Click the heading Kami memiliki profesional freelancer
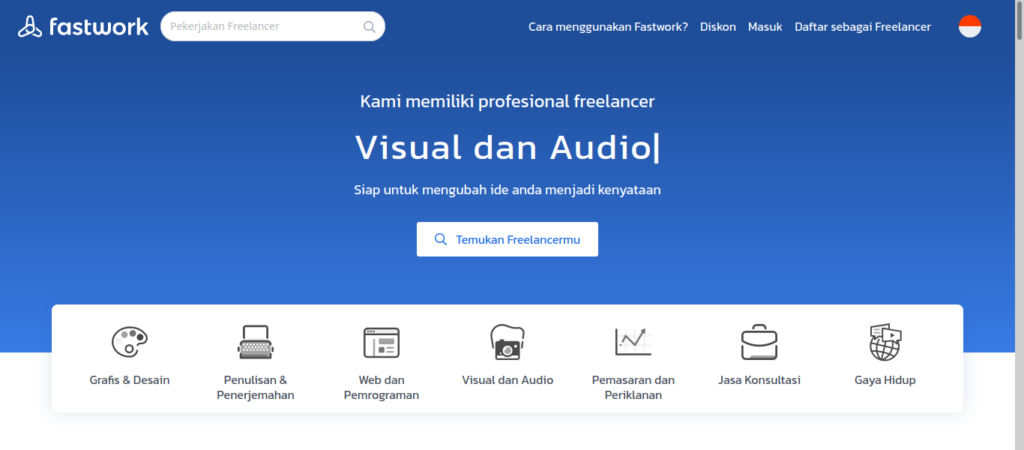1024x450 pixels. tap(507, 102)
